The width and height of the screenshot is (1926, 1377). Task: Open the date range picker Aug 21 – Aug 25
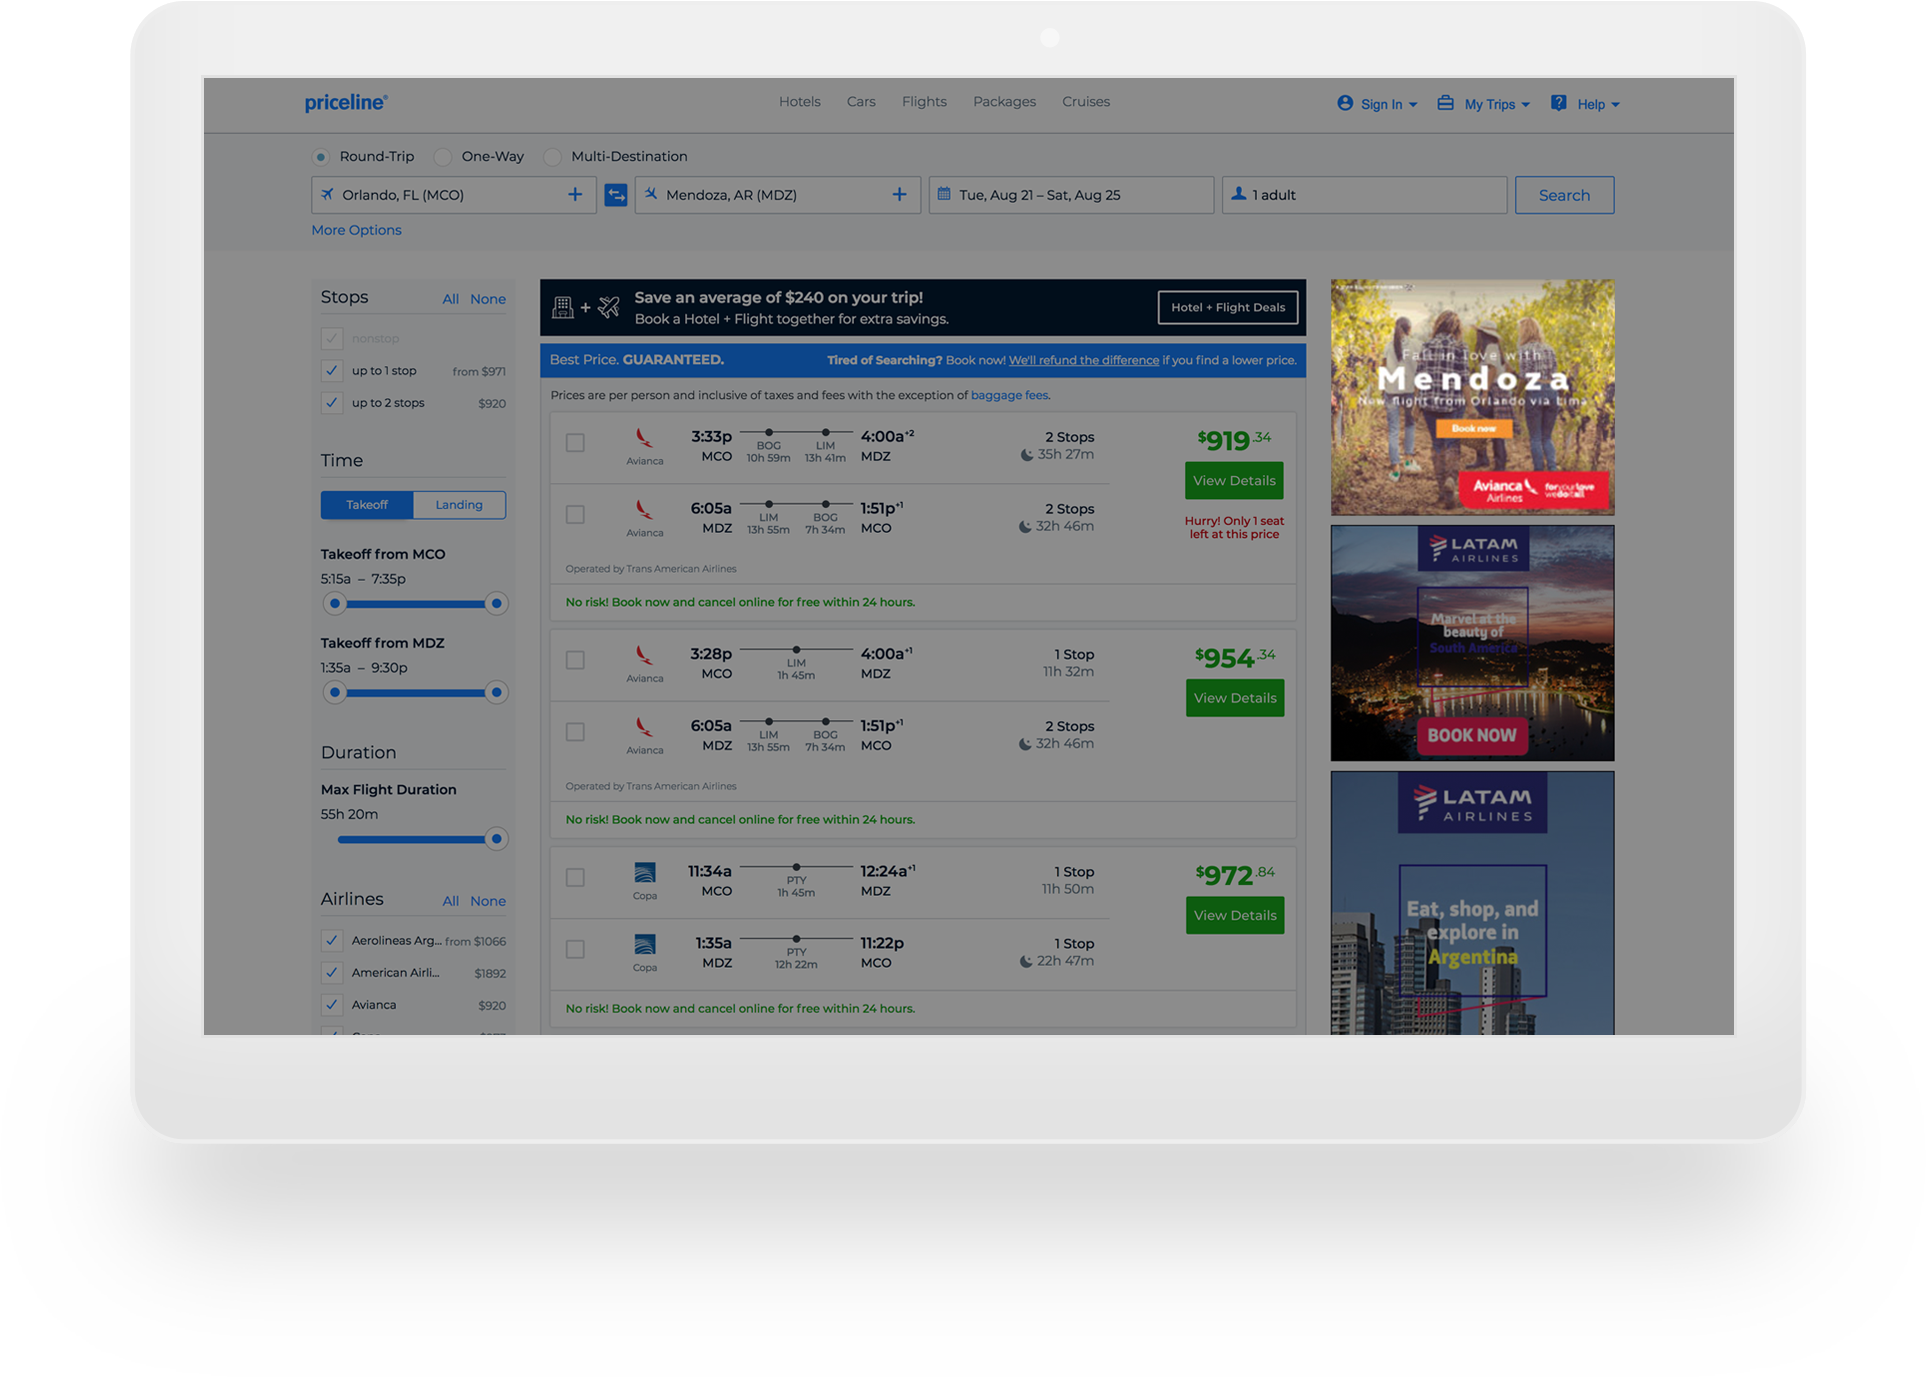tap(1071, 195)
